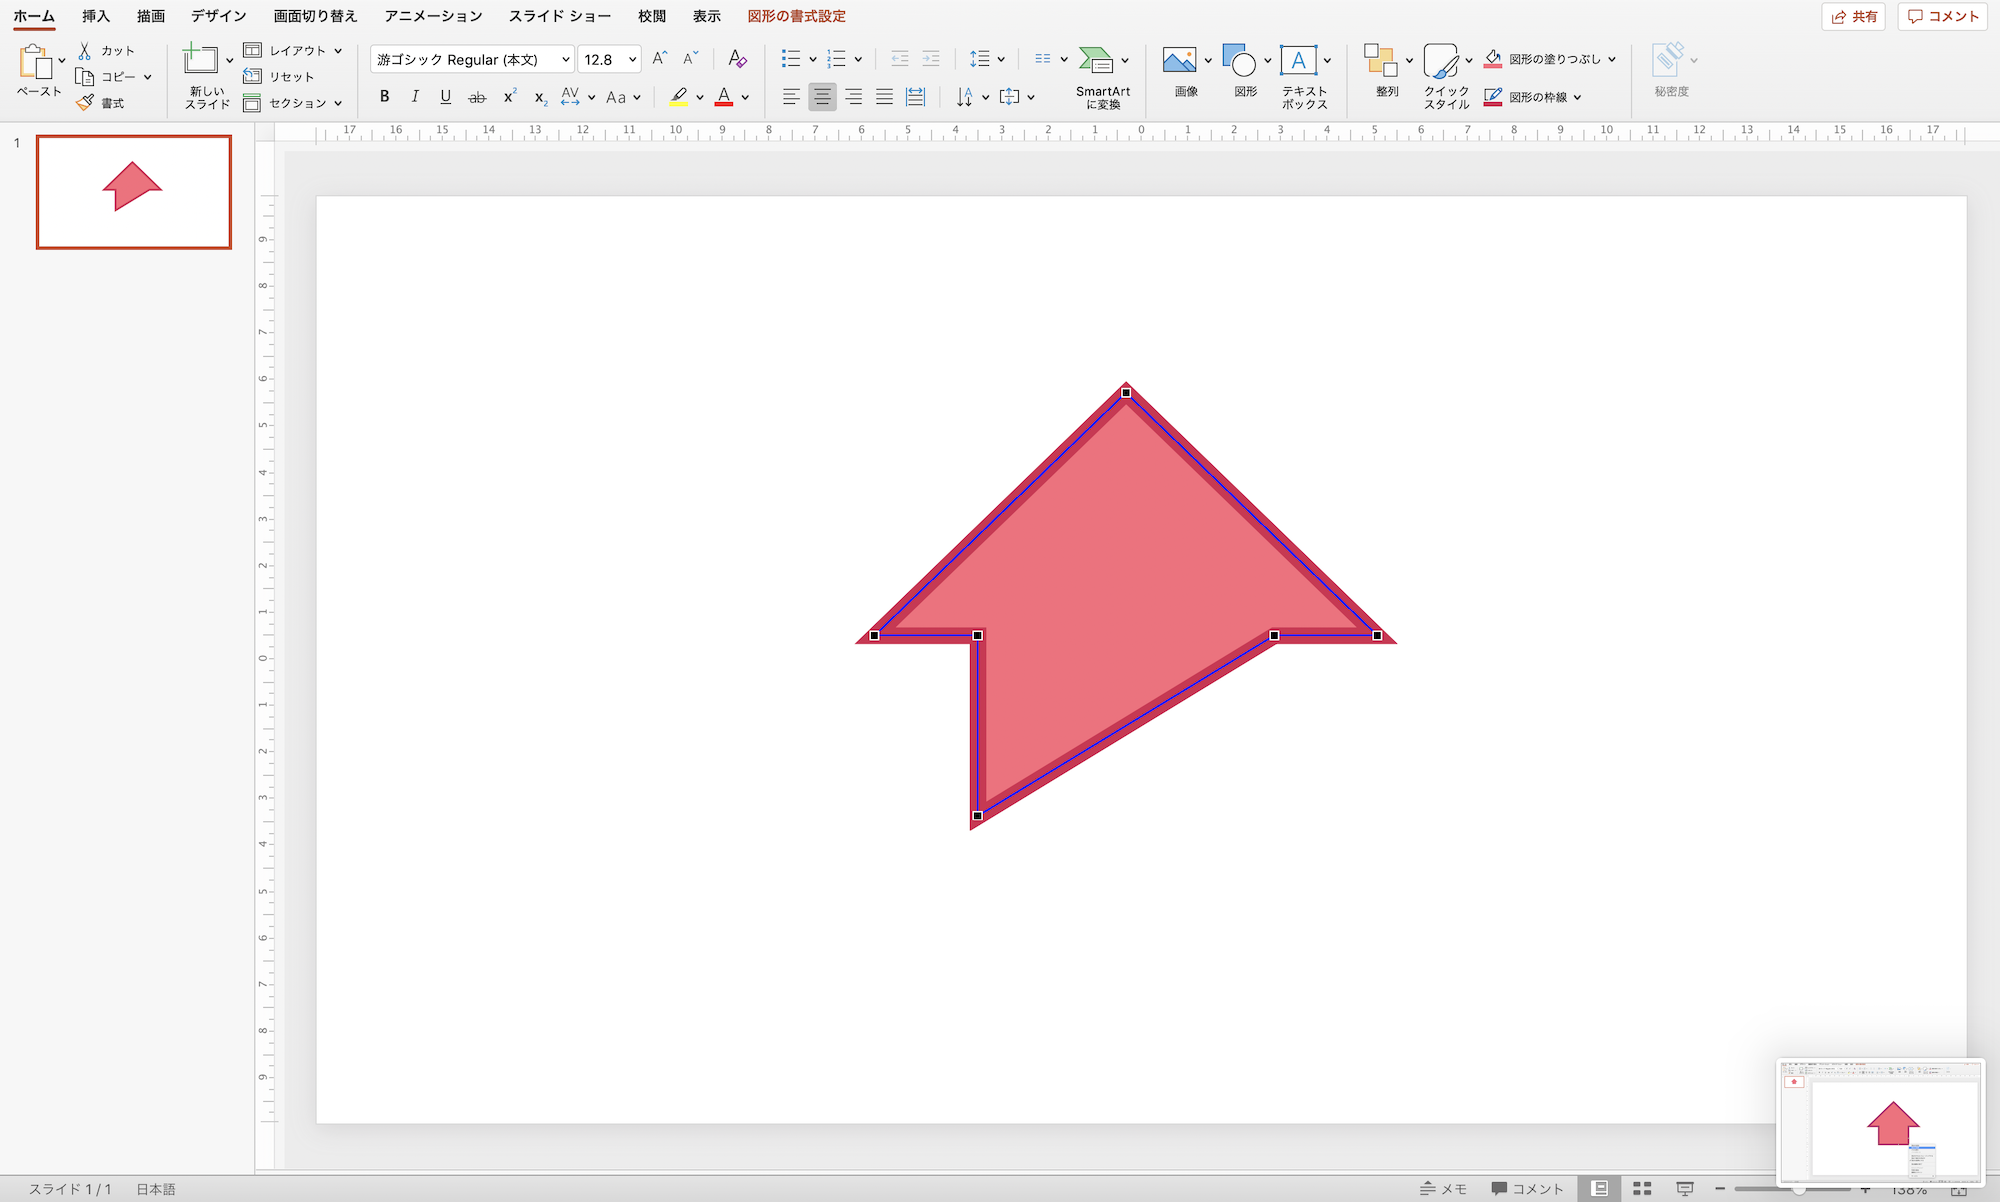Select slide 1 thumbnail

[134, 192]
